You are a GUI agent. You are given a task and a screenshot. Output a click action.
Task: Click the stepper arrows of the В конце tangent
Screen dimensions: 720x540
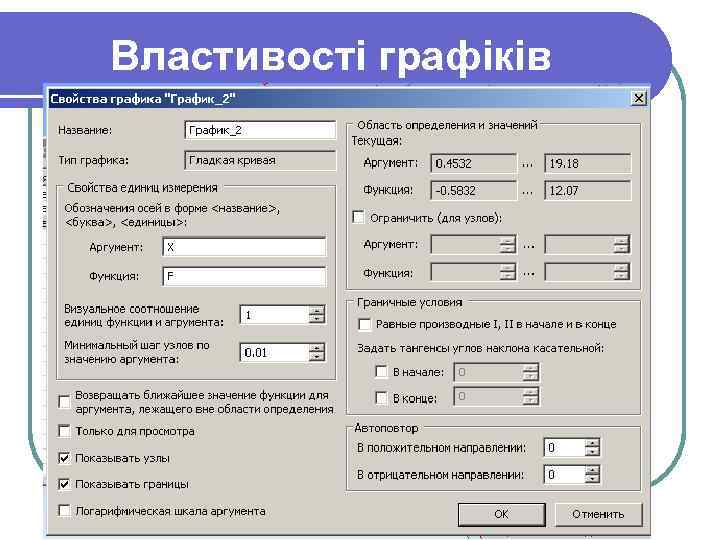pos(530,396)
